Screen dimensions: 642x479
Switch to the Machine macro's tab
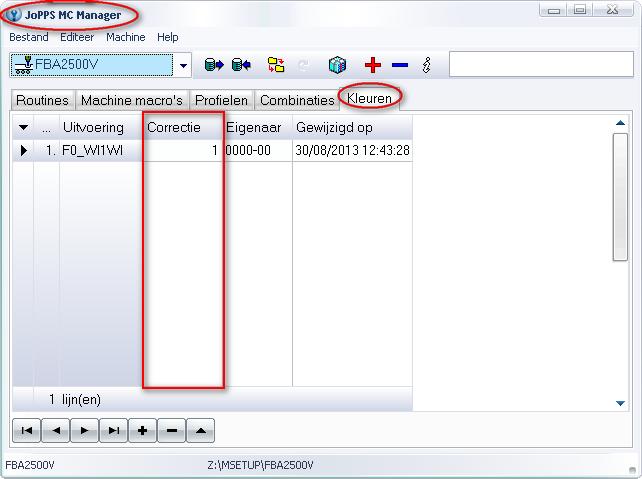[131, 100]
